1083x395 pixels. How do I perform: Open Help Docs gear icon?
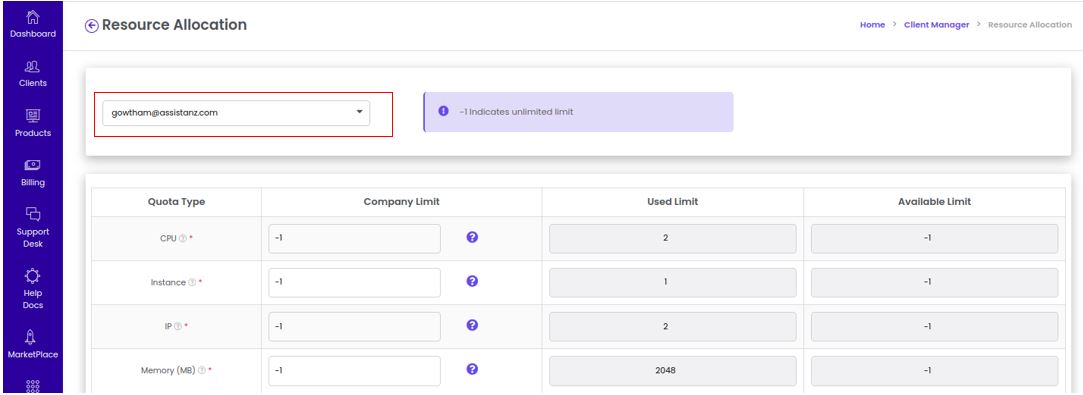click(32, 276)
